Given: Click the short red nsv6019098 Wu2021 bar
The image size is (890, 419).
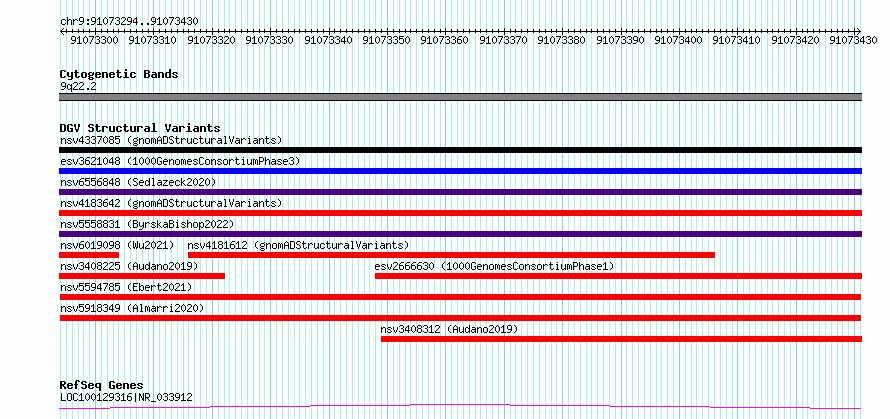Looking at the screenshot, I should coord(89,255).
